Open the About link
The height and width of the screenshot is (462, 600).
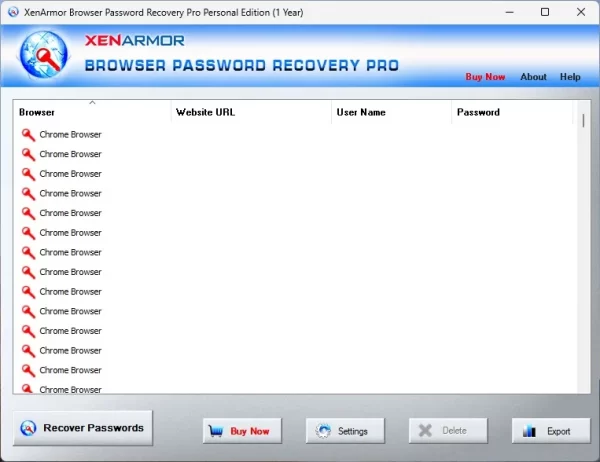533,77
